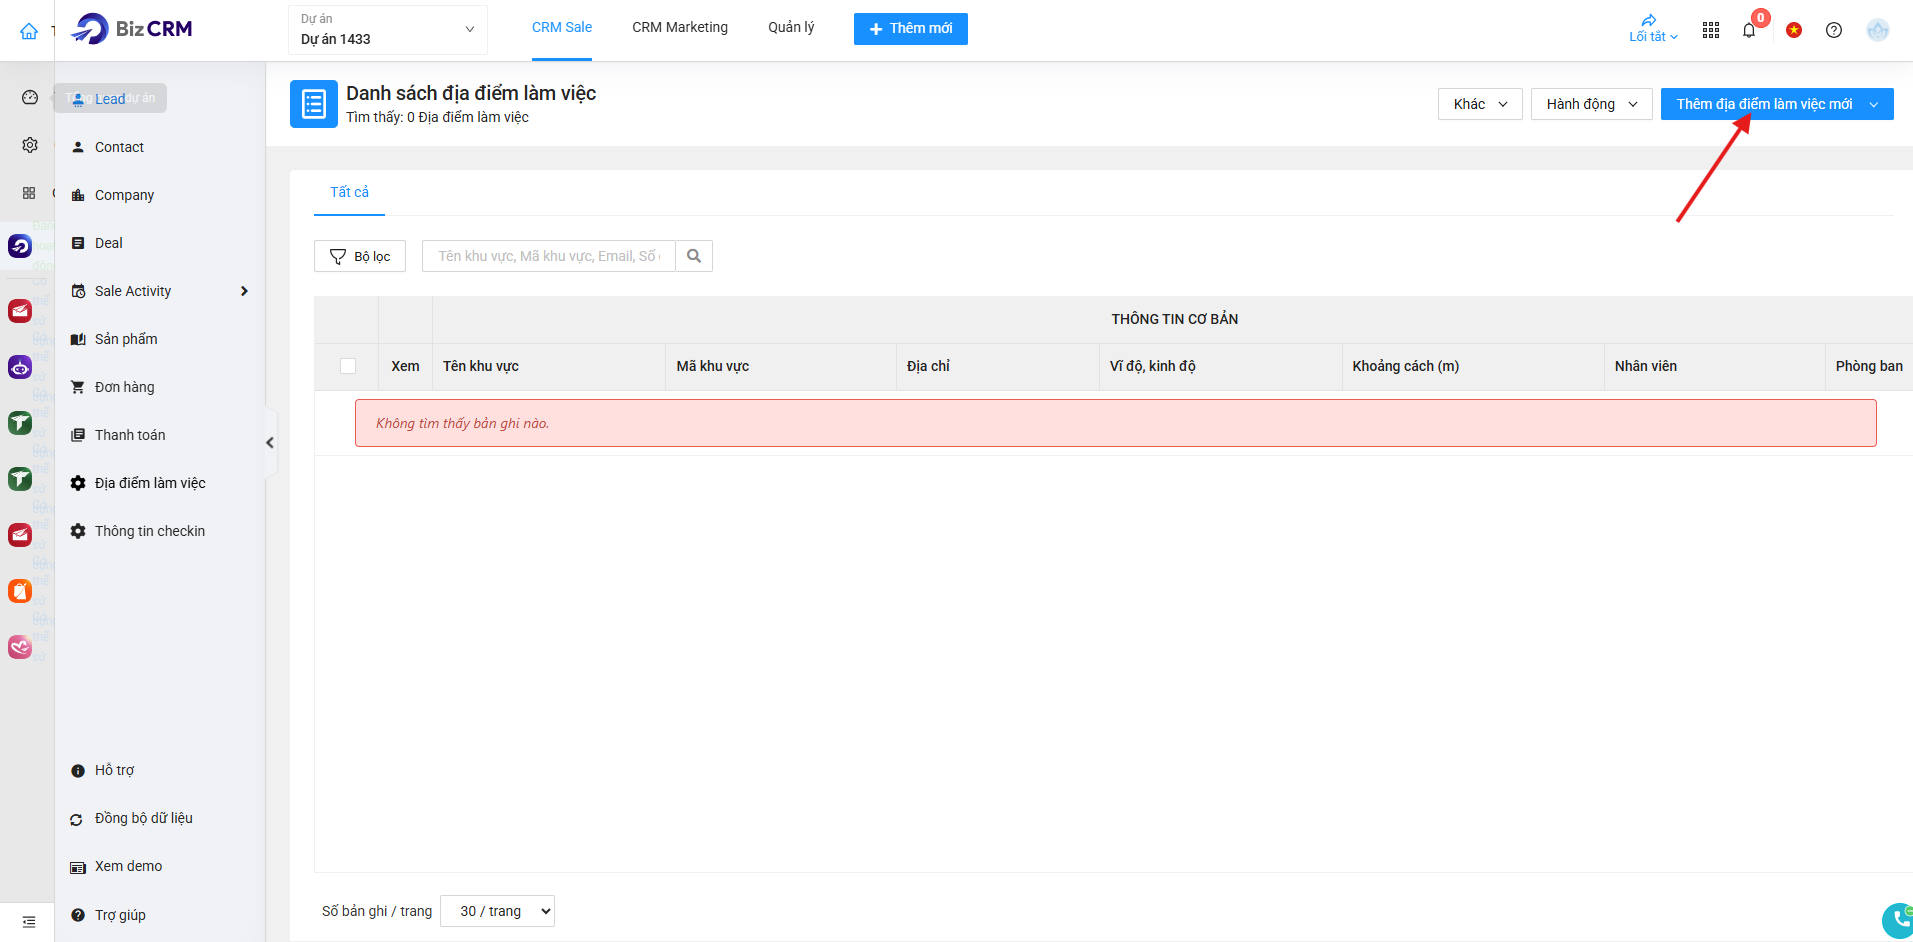Click the BizCRM logo
Viewport: 1913px width, 942px height.
coord(132,29)
